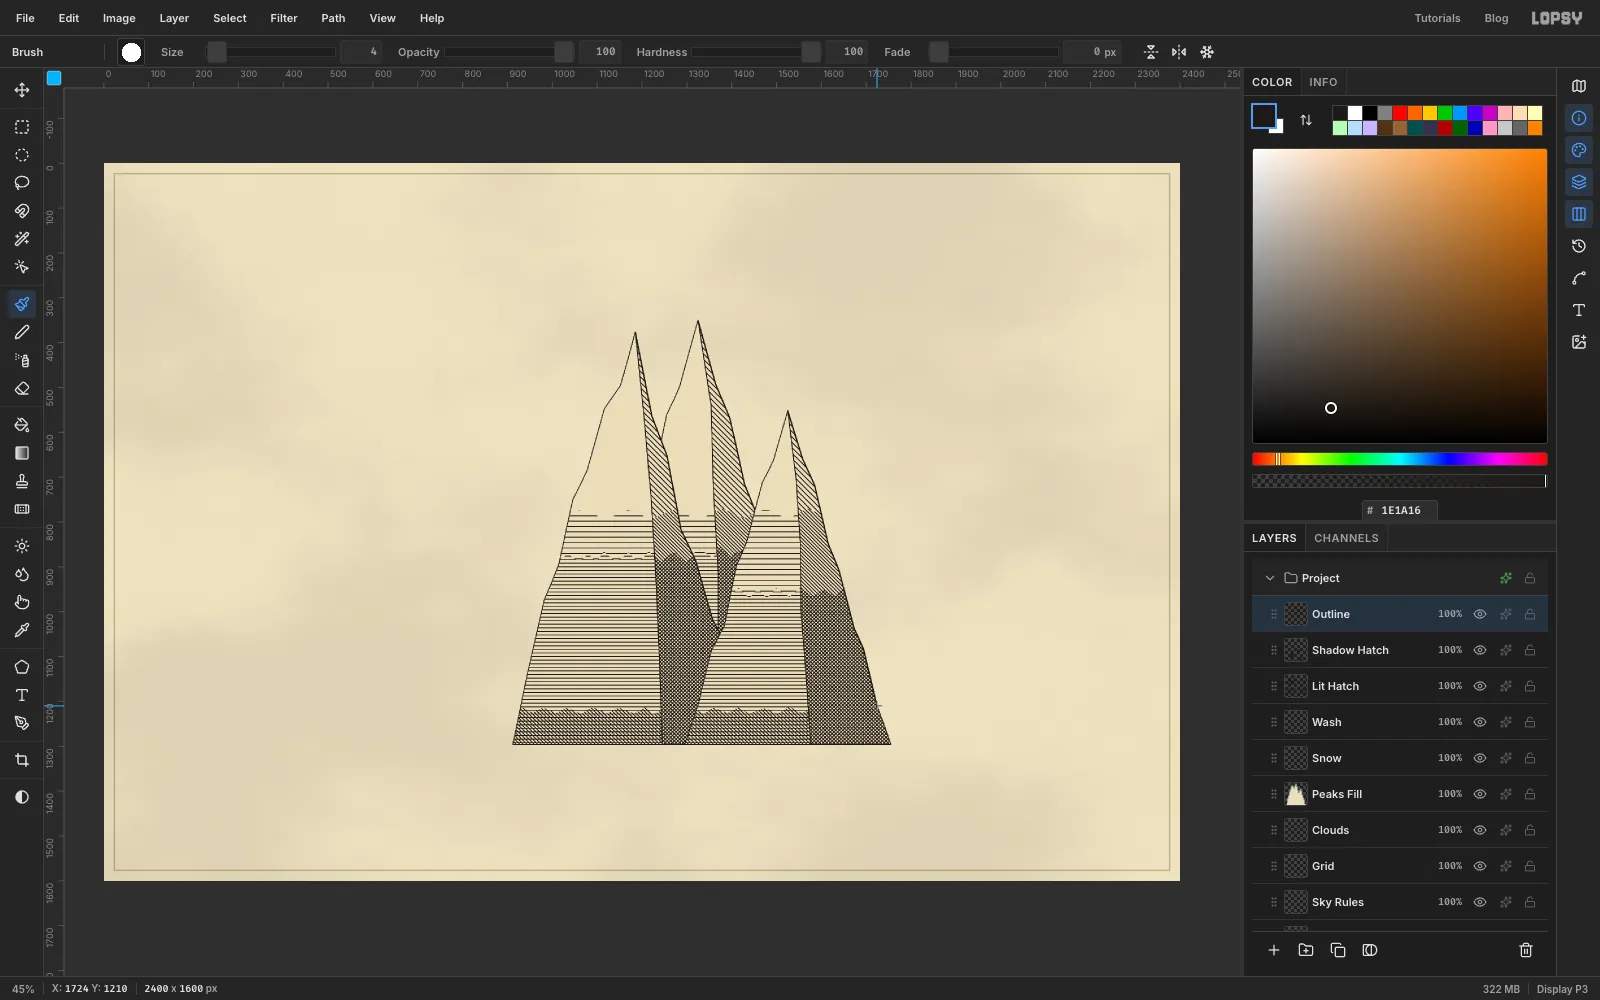
Task: Select the Peaks Fill layer thumbnail
Action: (1296, 794)
